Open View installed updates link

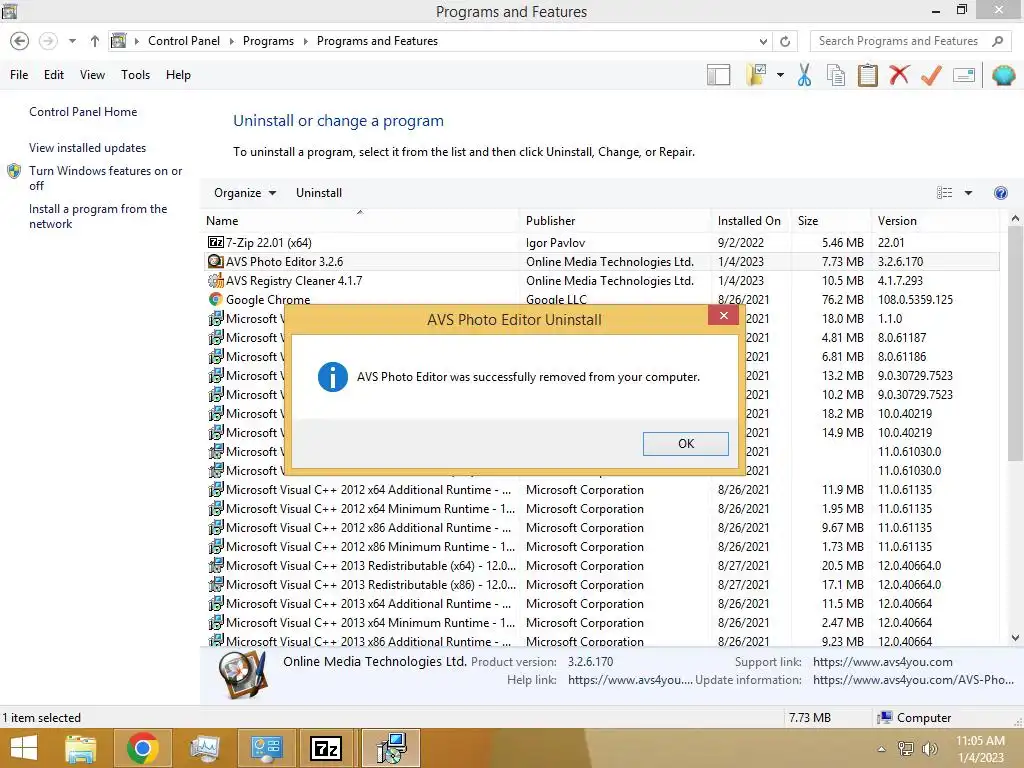point(88,148)
